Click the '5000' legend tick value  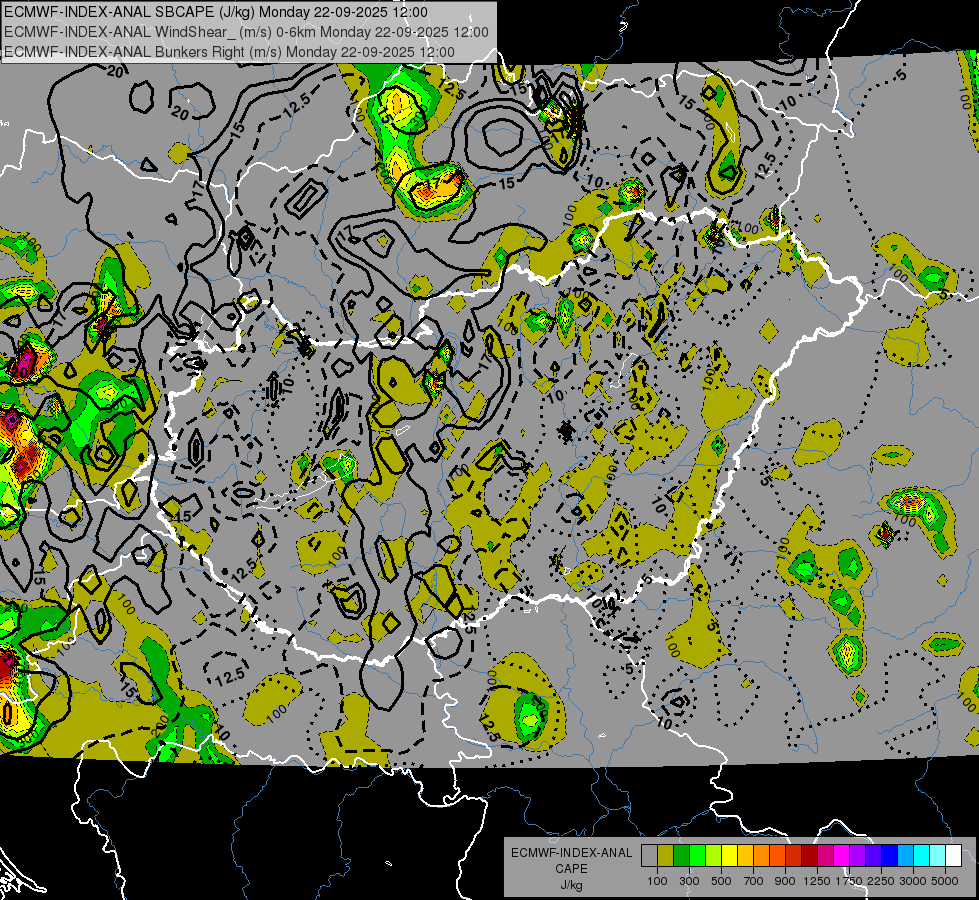[x=945, y=881]
